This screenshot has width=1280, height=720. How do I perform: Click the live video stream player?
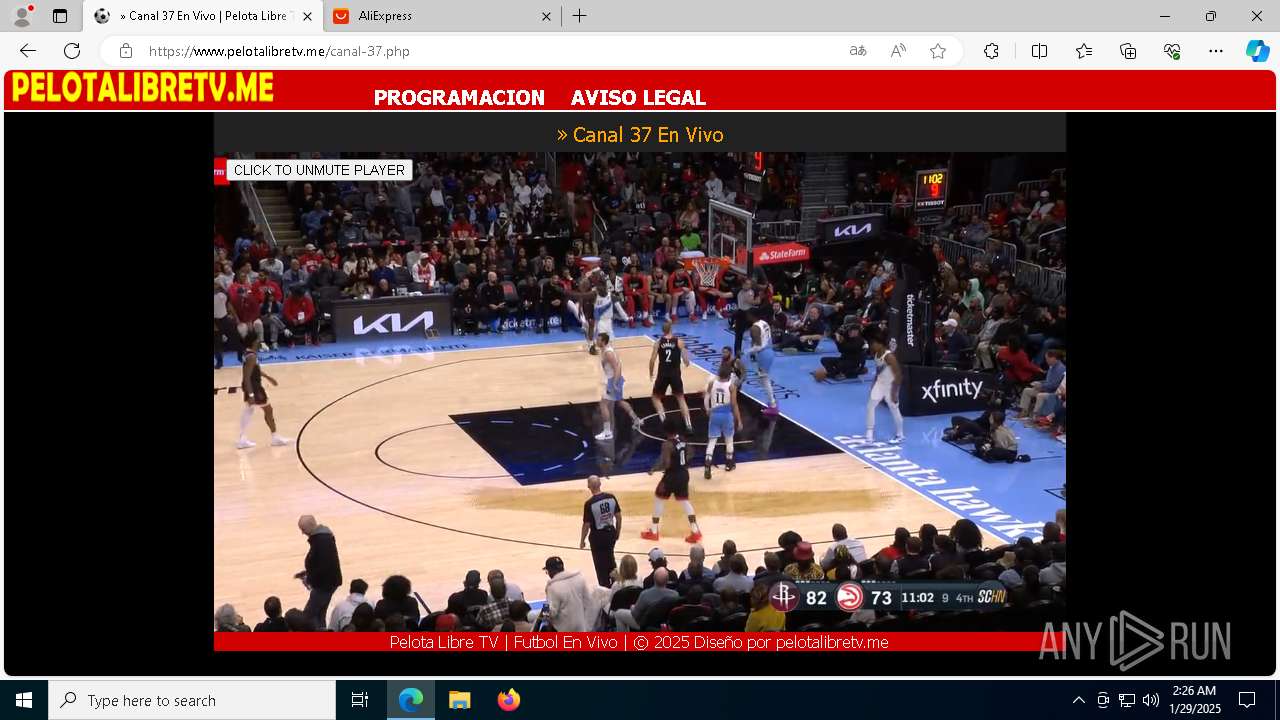640,392
